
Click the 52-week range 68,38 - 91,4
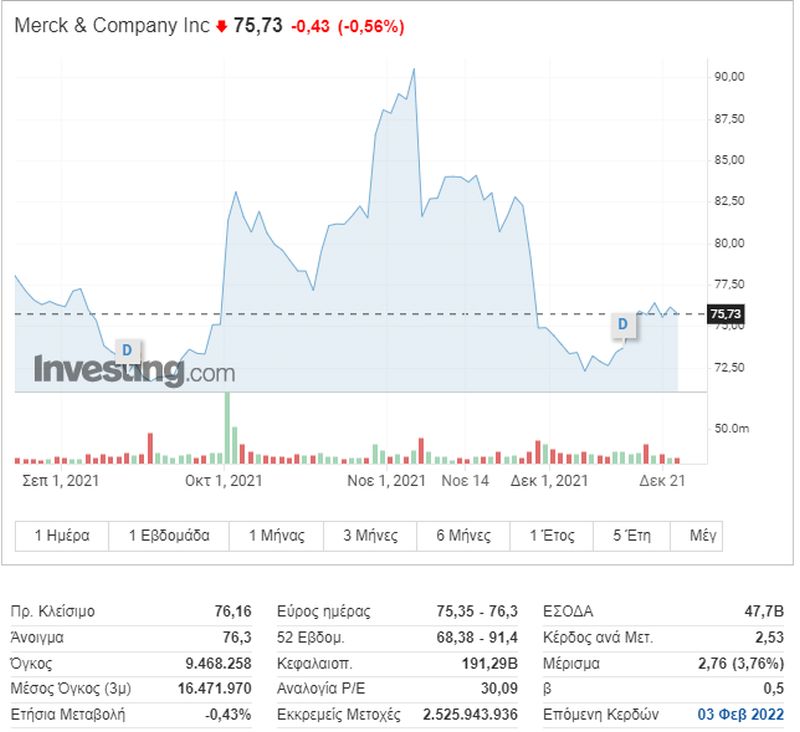point(477,638)
